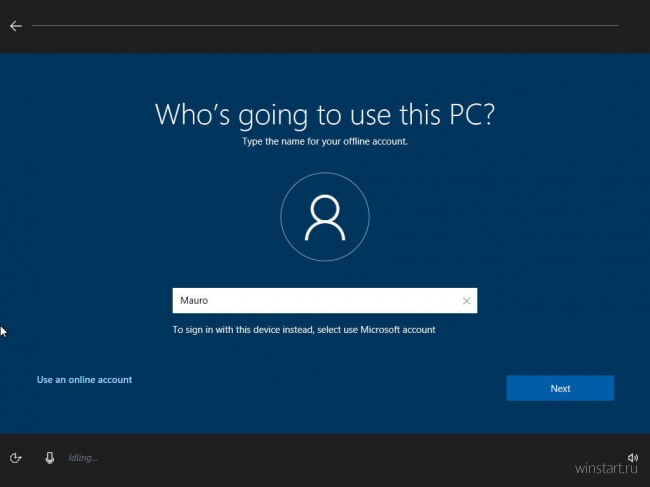Image resolution: width=650 pixels, height=487 pixels.
Task: Click the "Who's going to use this PC?" heading
Action: click(x=325, y=114)
